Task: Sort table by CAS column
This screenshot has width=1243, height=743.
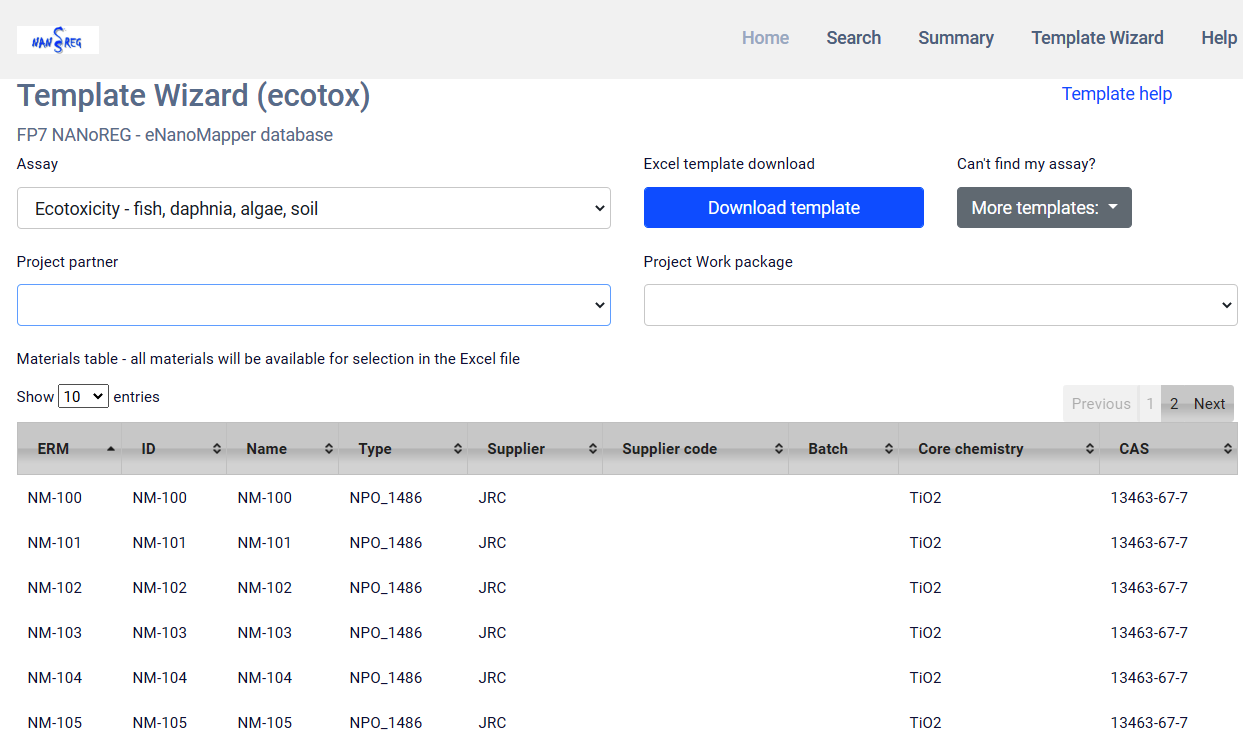Action: point(1169,449)
